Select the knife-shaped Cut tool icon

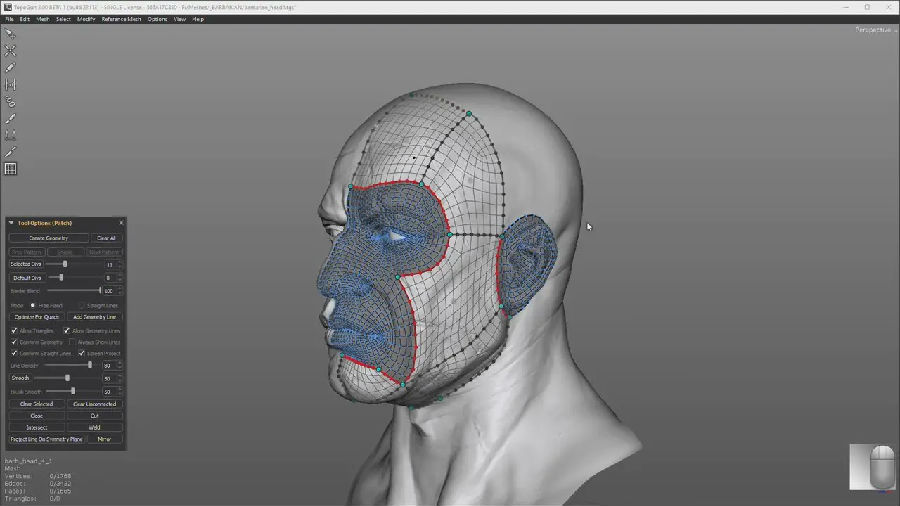(11, 152)
